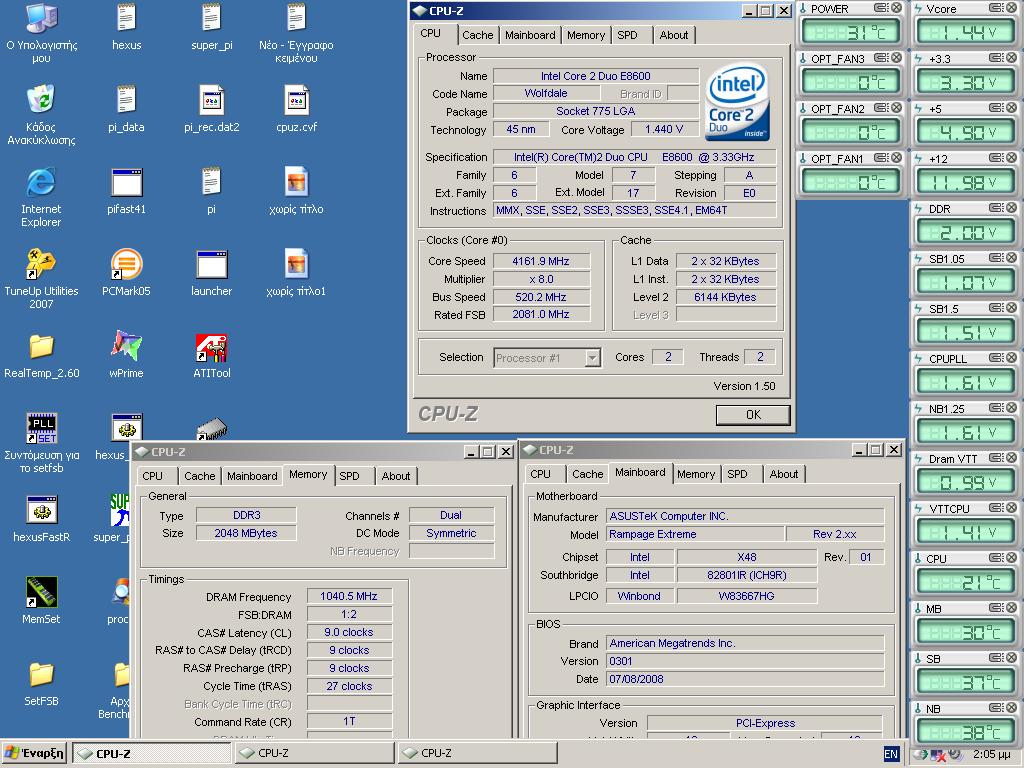Screen dimensions: 1024x768
Task: Switch to SPD tab in top CPU-Z window
Action: point(627,35)
